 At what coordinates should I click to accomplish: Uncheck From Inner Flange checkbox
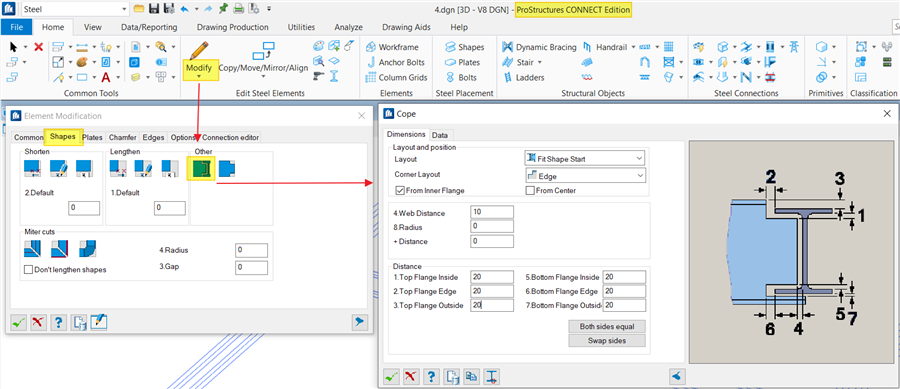coord(400,190)
